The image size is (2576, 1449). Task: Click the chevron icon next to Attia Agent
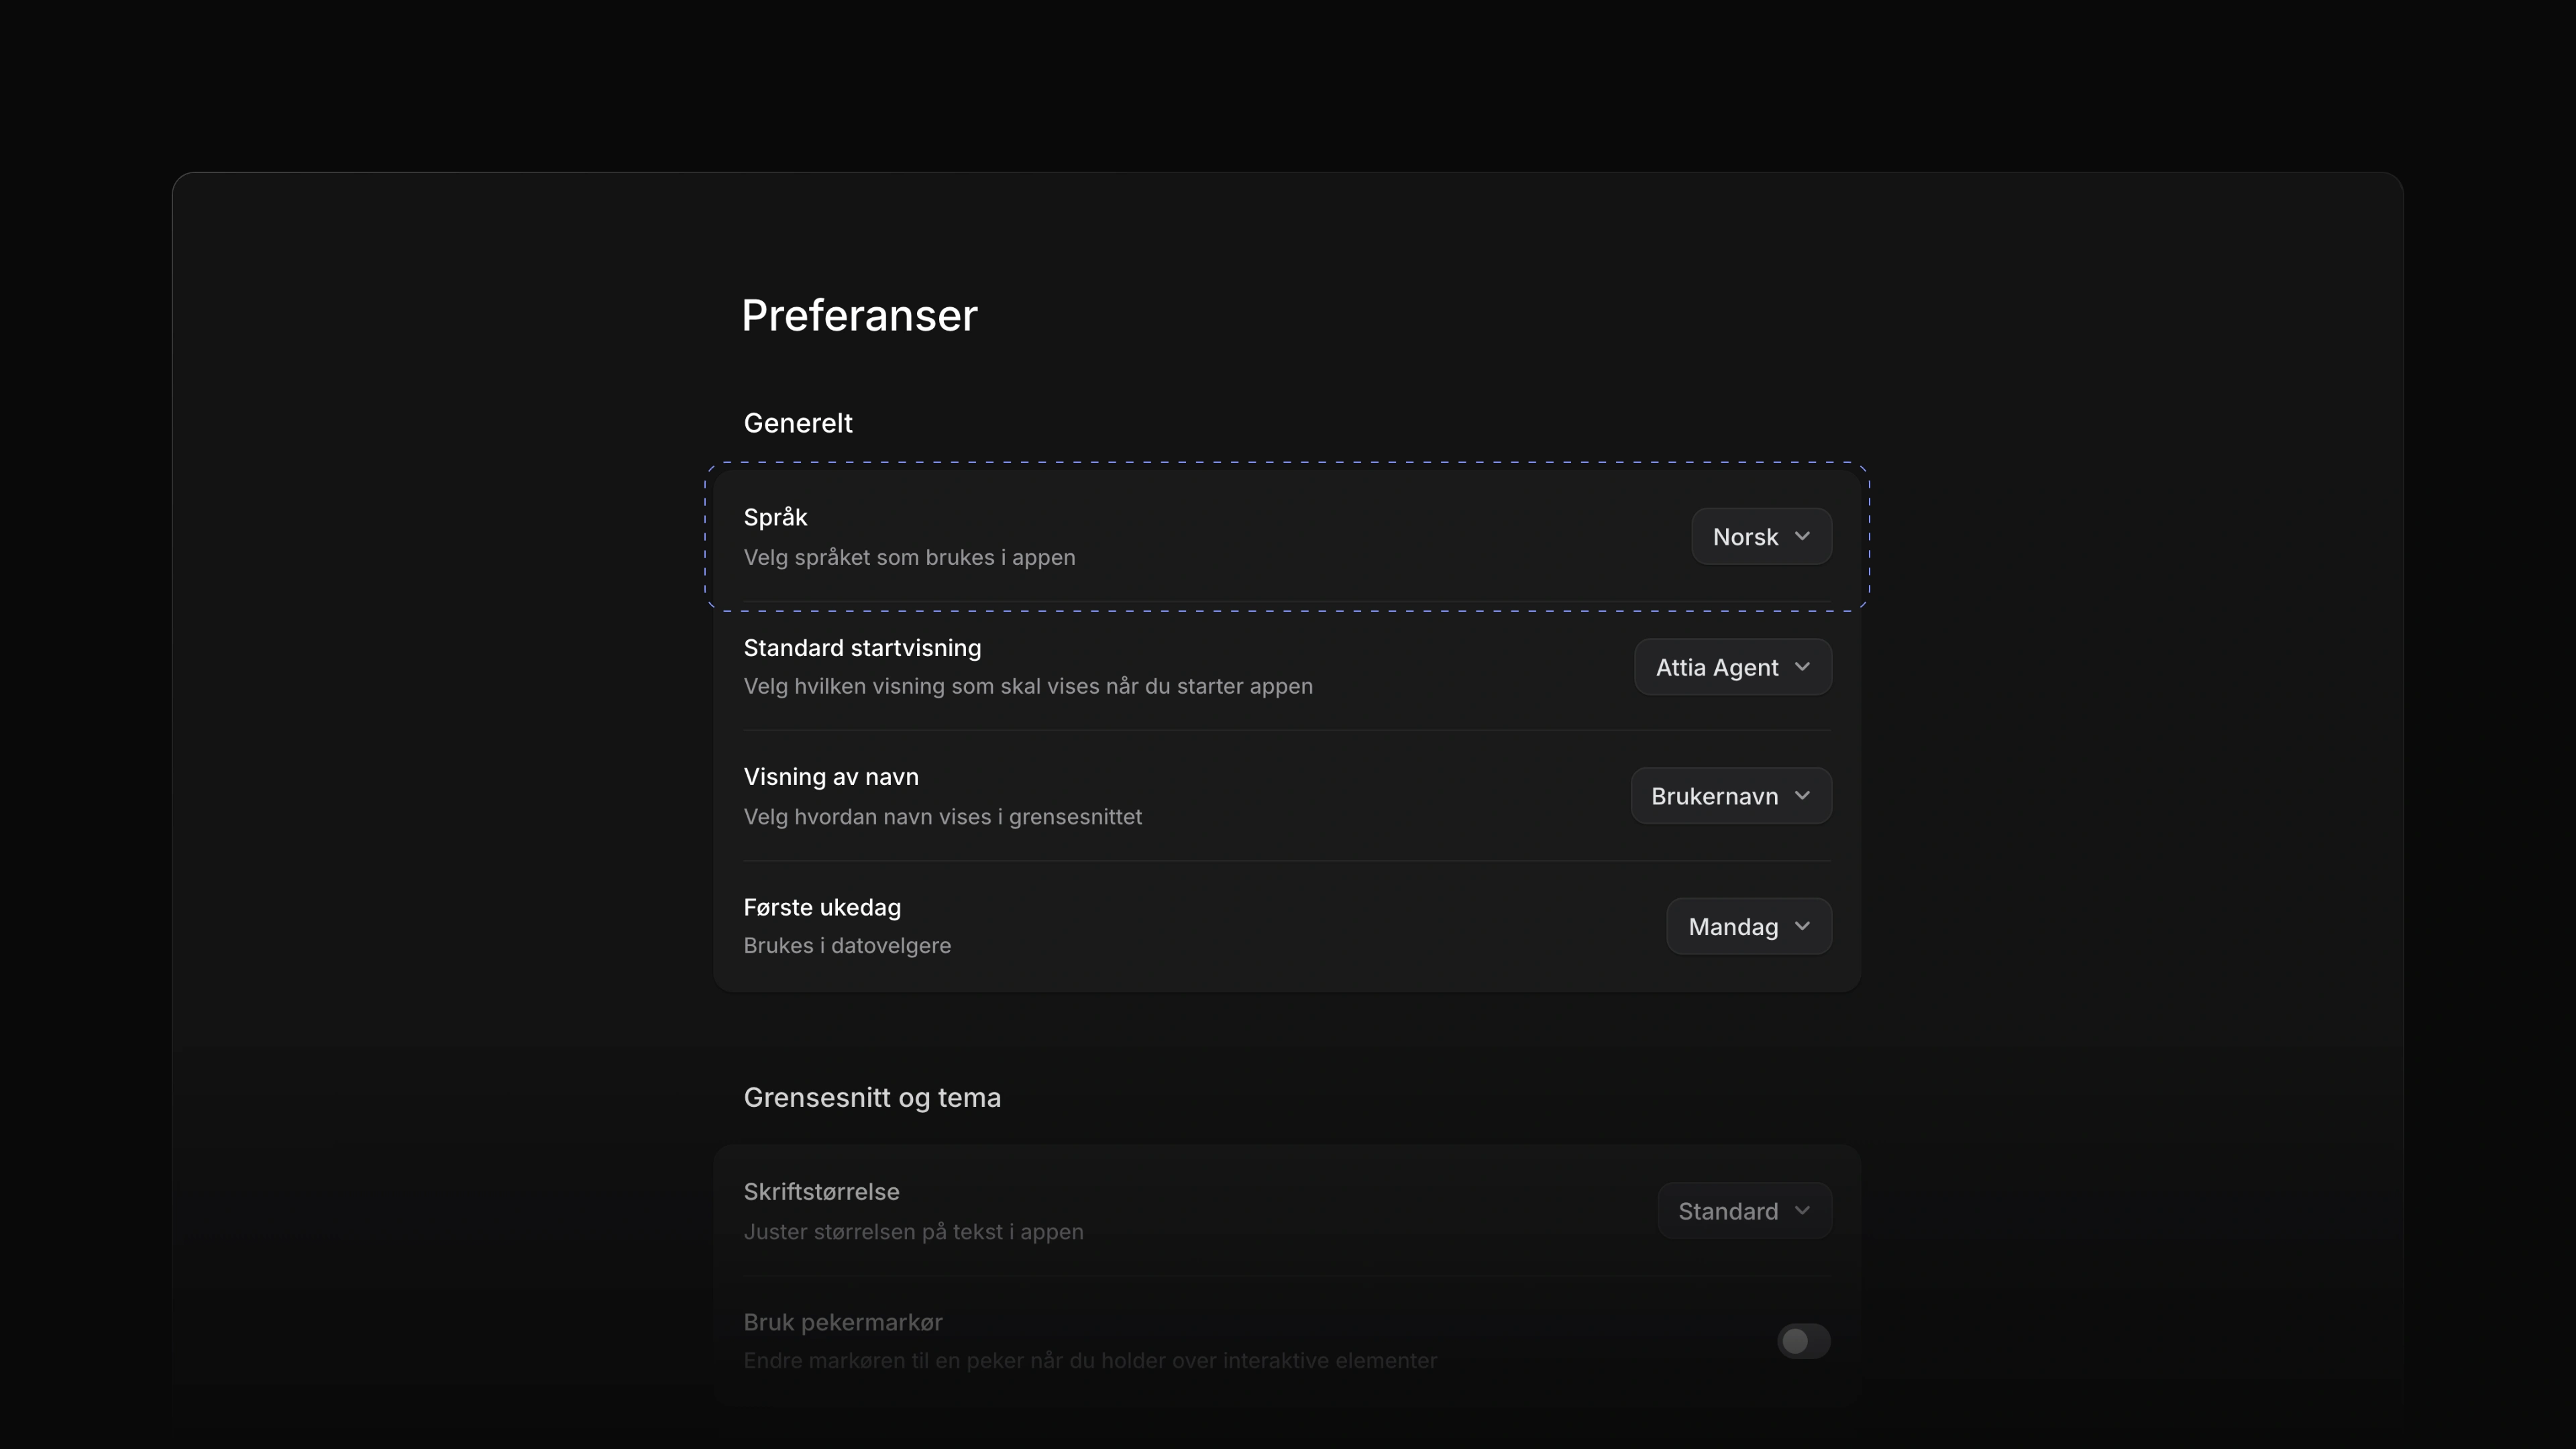[x=1802, y=667]
